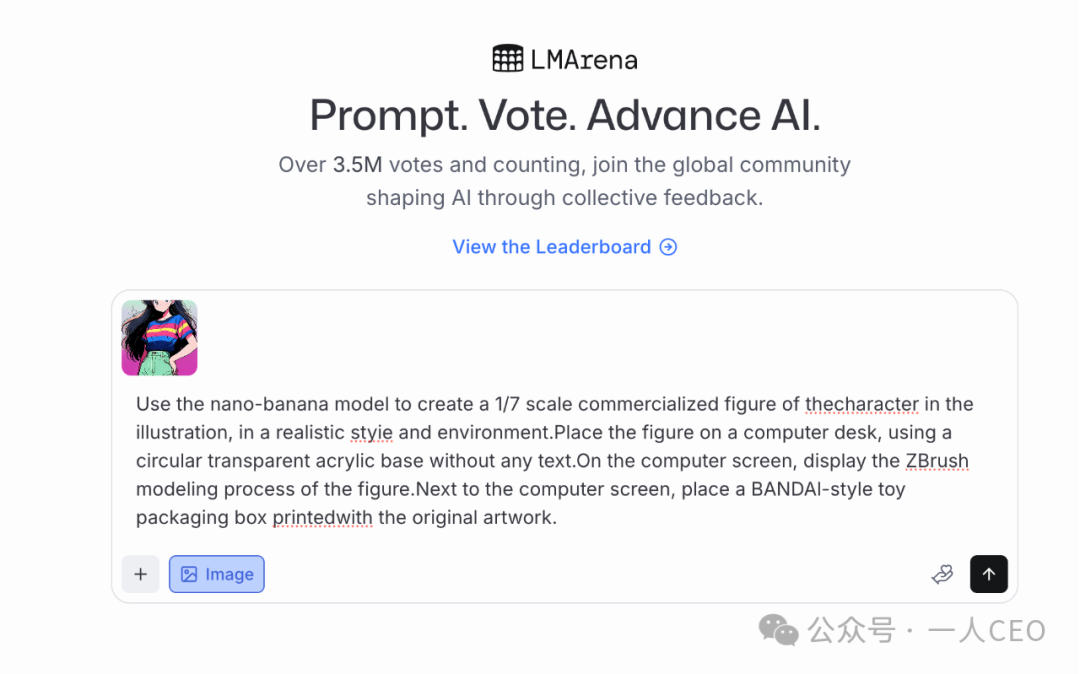The width and height of the screenshot is (1080, 674).
Task: Click the 一人CEO watermark text
Action: [987, 631]
